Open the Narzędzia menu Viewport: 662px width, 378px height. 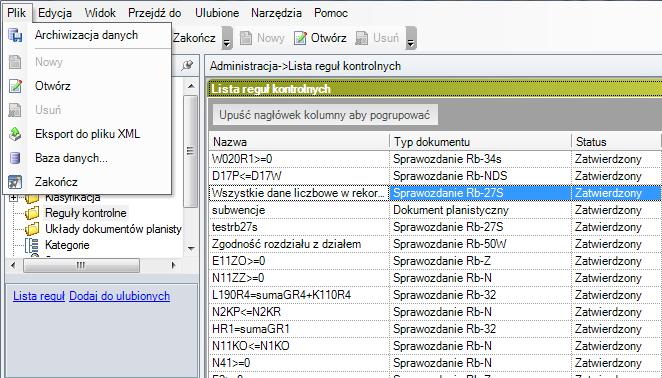click(277, 13)
